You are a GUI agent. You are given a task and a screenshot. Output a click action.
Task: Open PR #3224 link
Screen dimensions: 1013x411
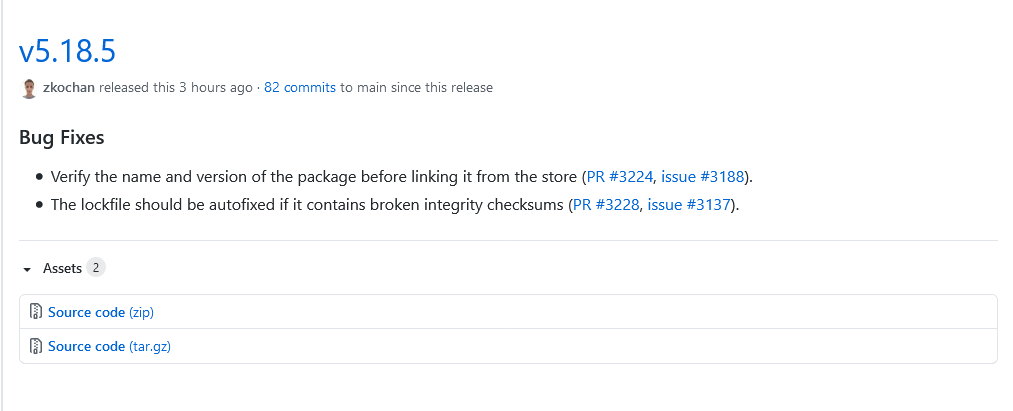tap(620, 176)
